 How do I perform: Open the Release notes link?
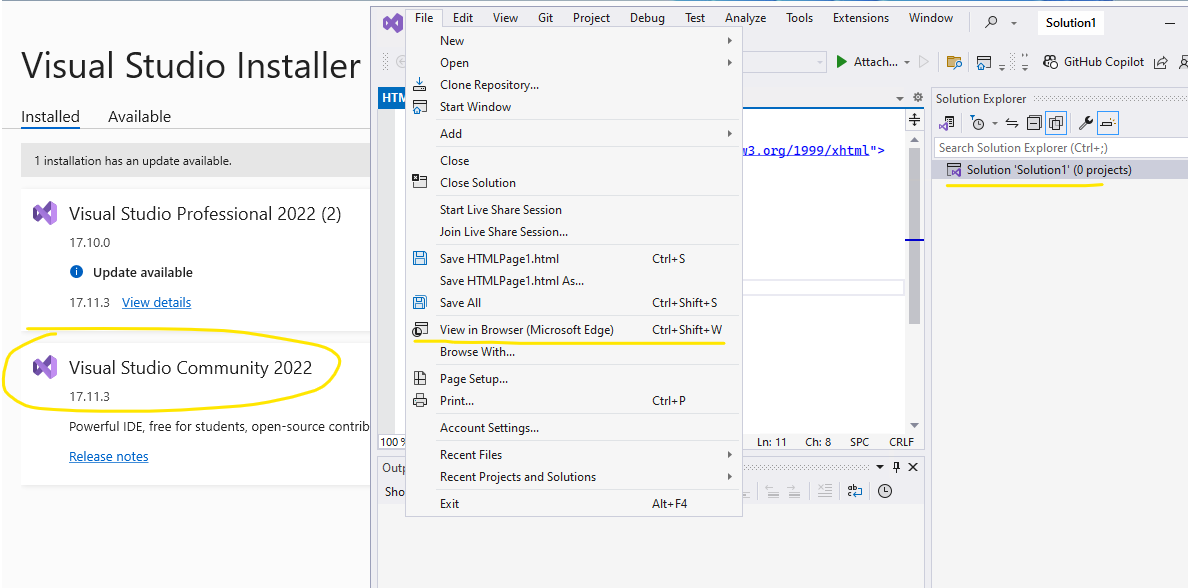tap(108, 456)
